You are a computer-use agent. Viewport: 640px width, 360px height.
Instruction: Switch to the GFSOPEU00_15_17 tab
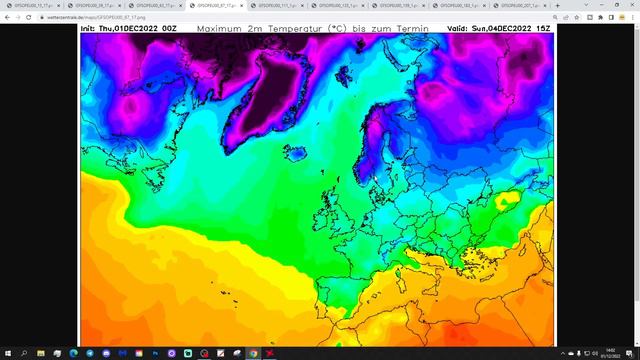[x=33, y=6]
